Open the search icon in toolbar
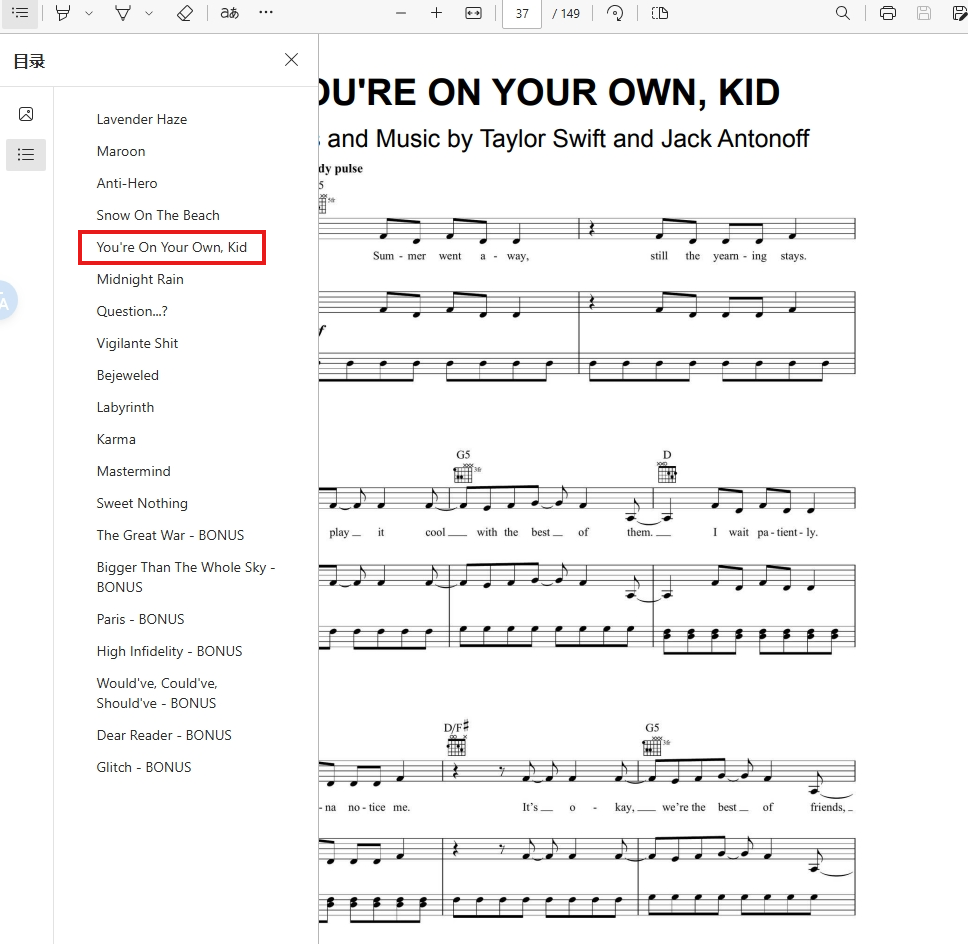 (x=843, y=13)
